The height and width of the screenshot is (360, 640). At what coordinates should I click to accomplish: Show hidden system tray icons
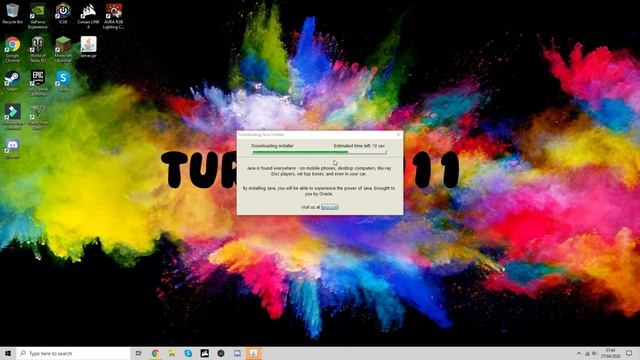pyautogui.click(x=579, y=353)
